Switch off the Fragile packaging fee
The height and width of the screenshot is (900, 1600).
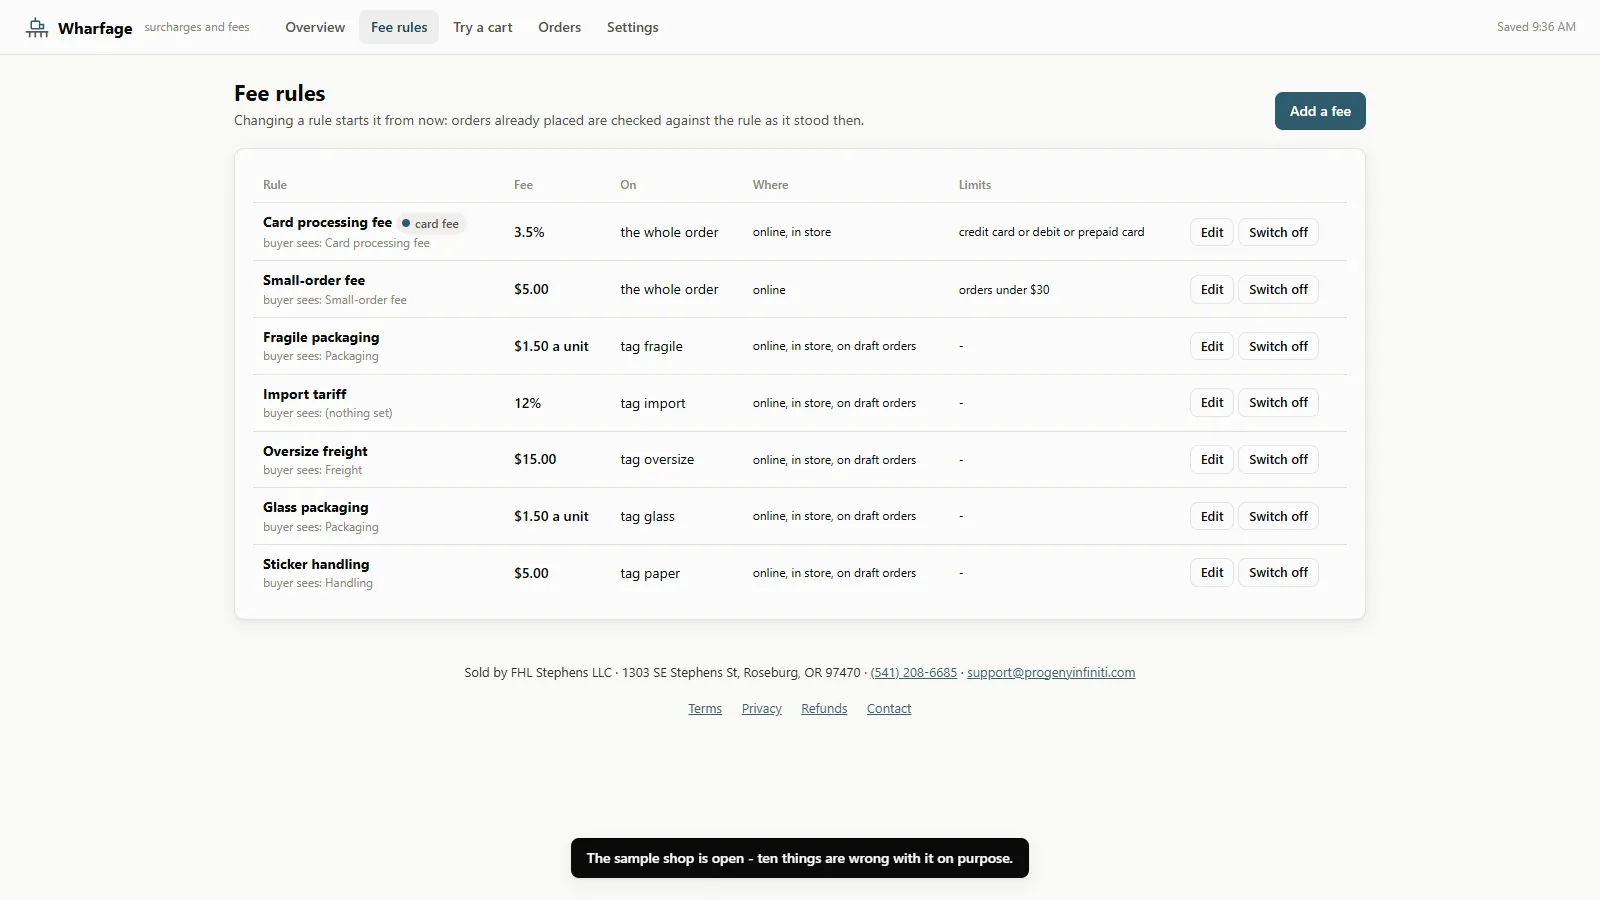[1278, 346]
